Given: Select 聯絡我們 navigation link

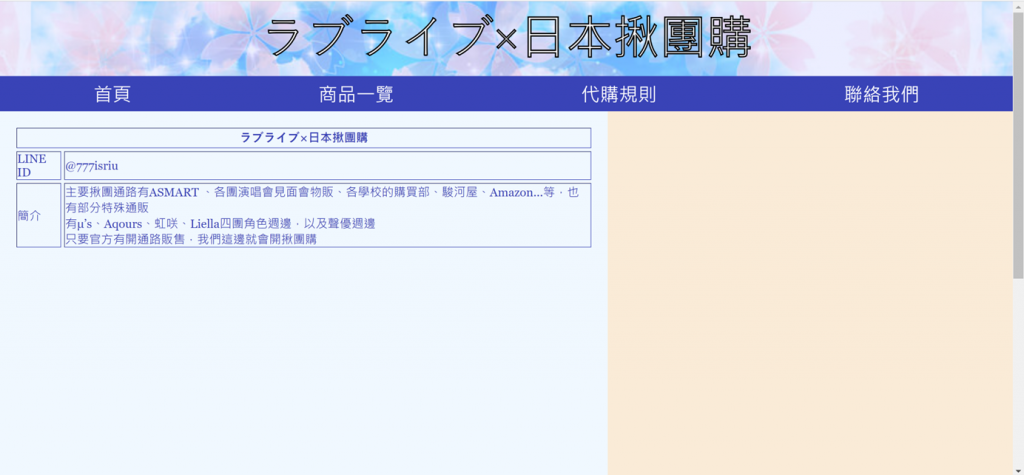Looking at the screenshot, I should click(x=881, y=94).
